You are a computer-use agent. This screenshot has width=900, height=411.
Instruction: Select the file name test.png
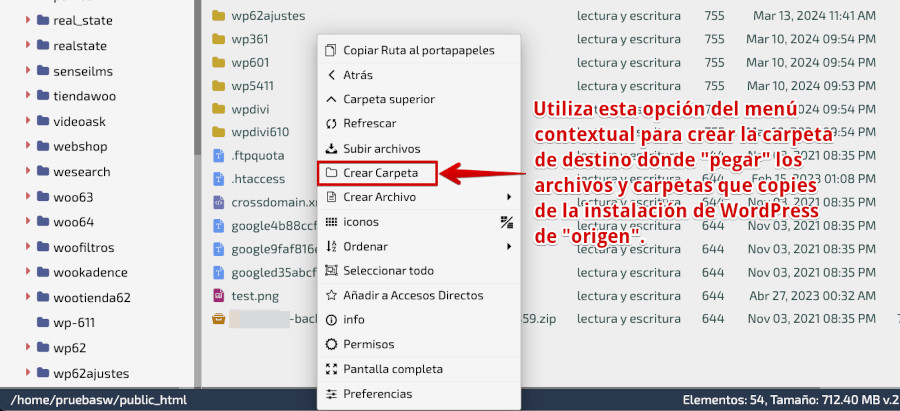(x=255, y=296)
